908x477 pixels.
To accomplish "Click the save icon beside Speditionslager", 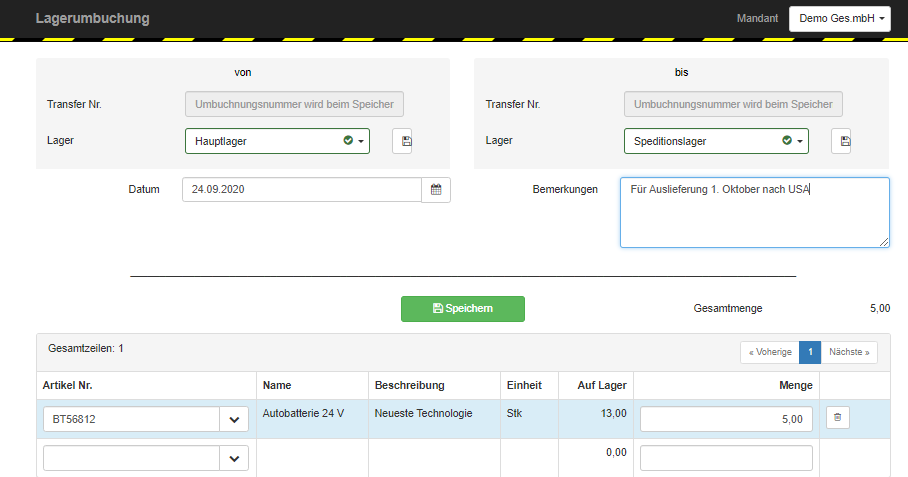I will point(841,141).
